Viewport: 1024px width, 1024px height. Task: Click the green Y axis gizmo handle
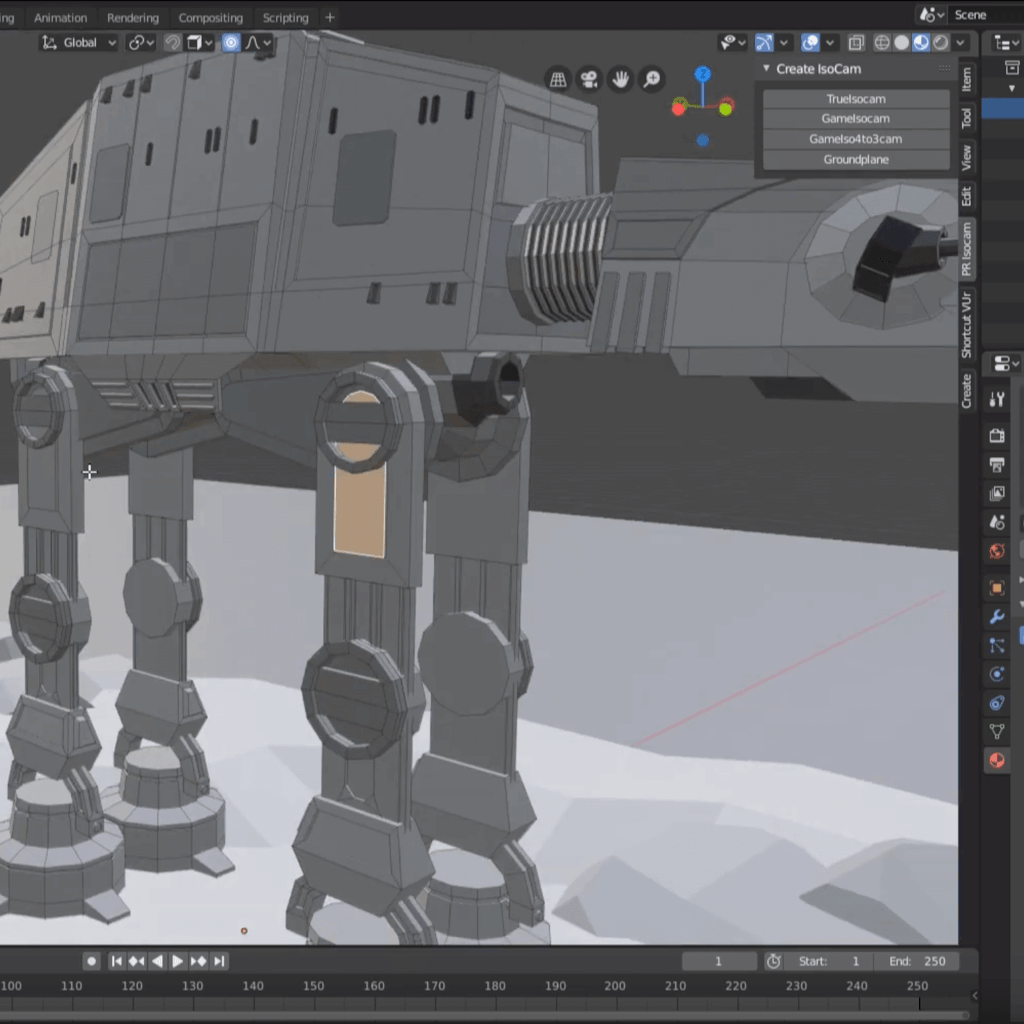tap(726, 109)
